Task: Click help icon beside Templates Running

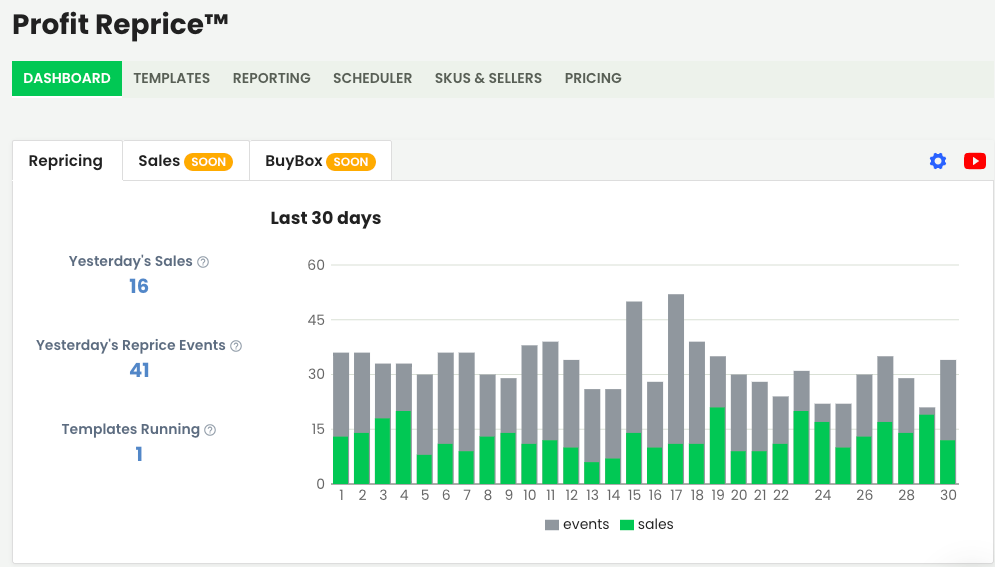Action: pyautogui.click(x=210, y=430)
